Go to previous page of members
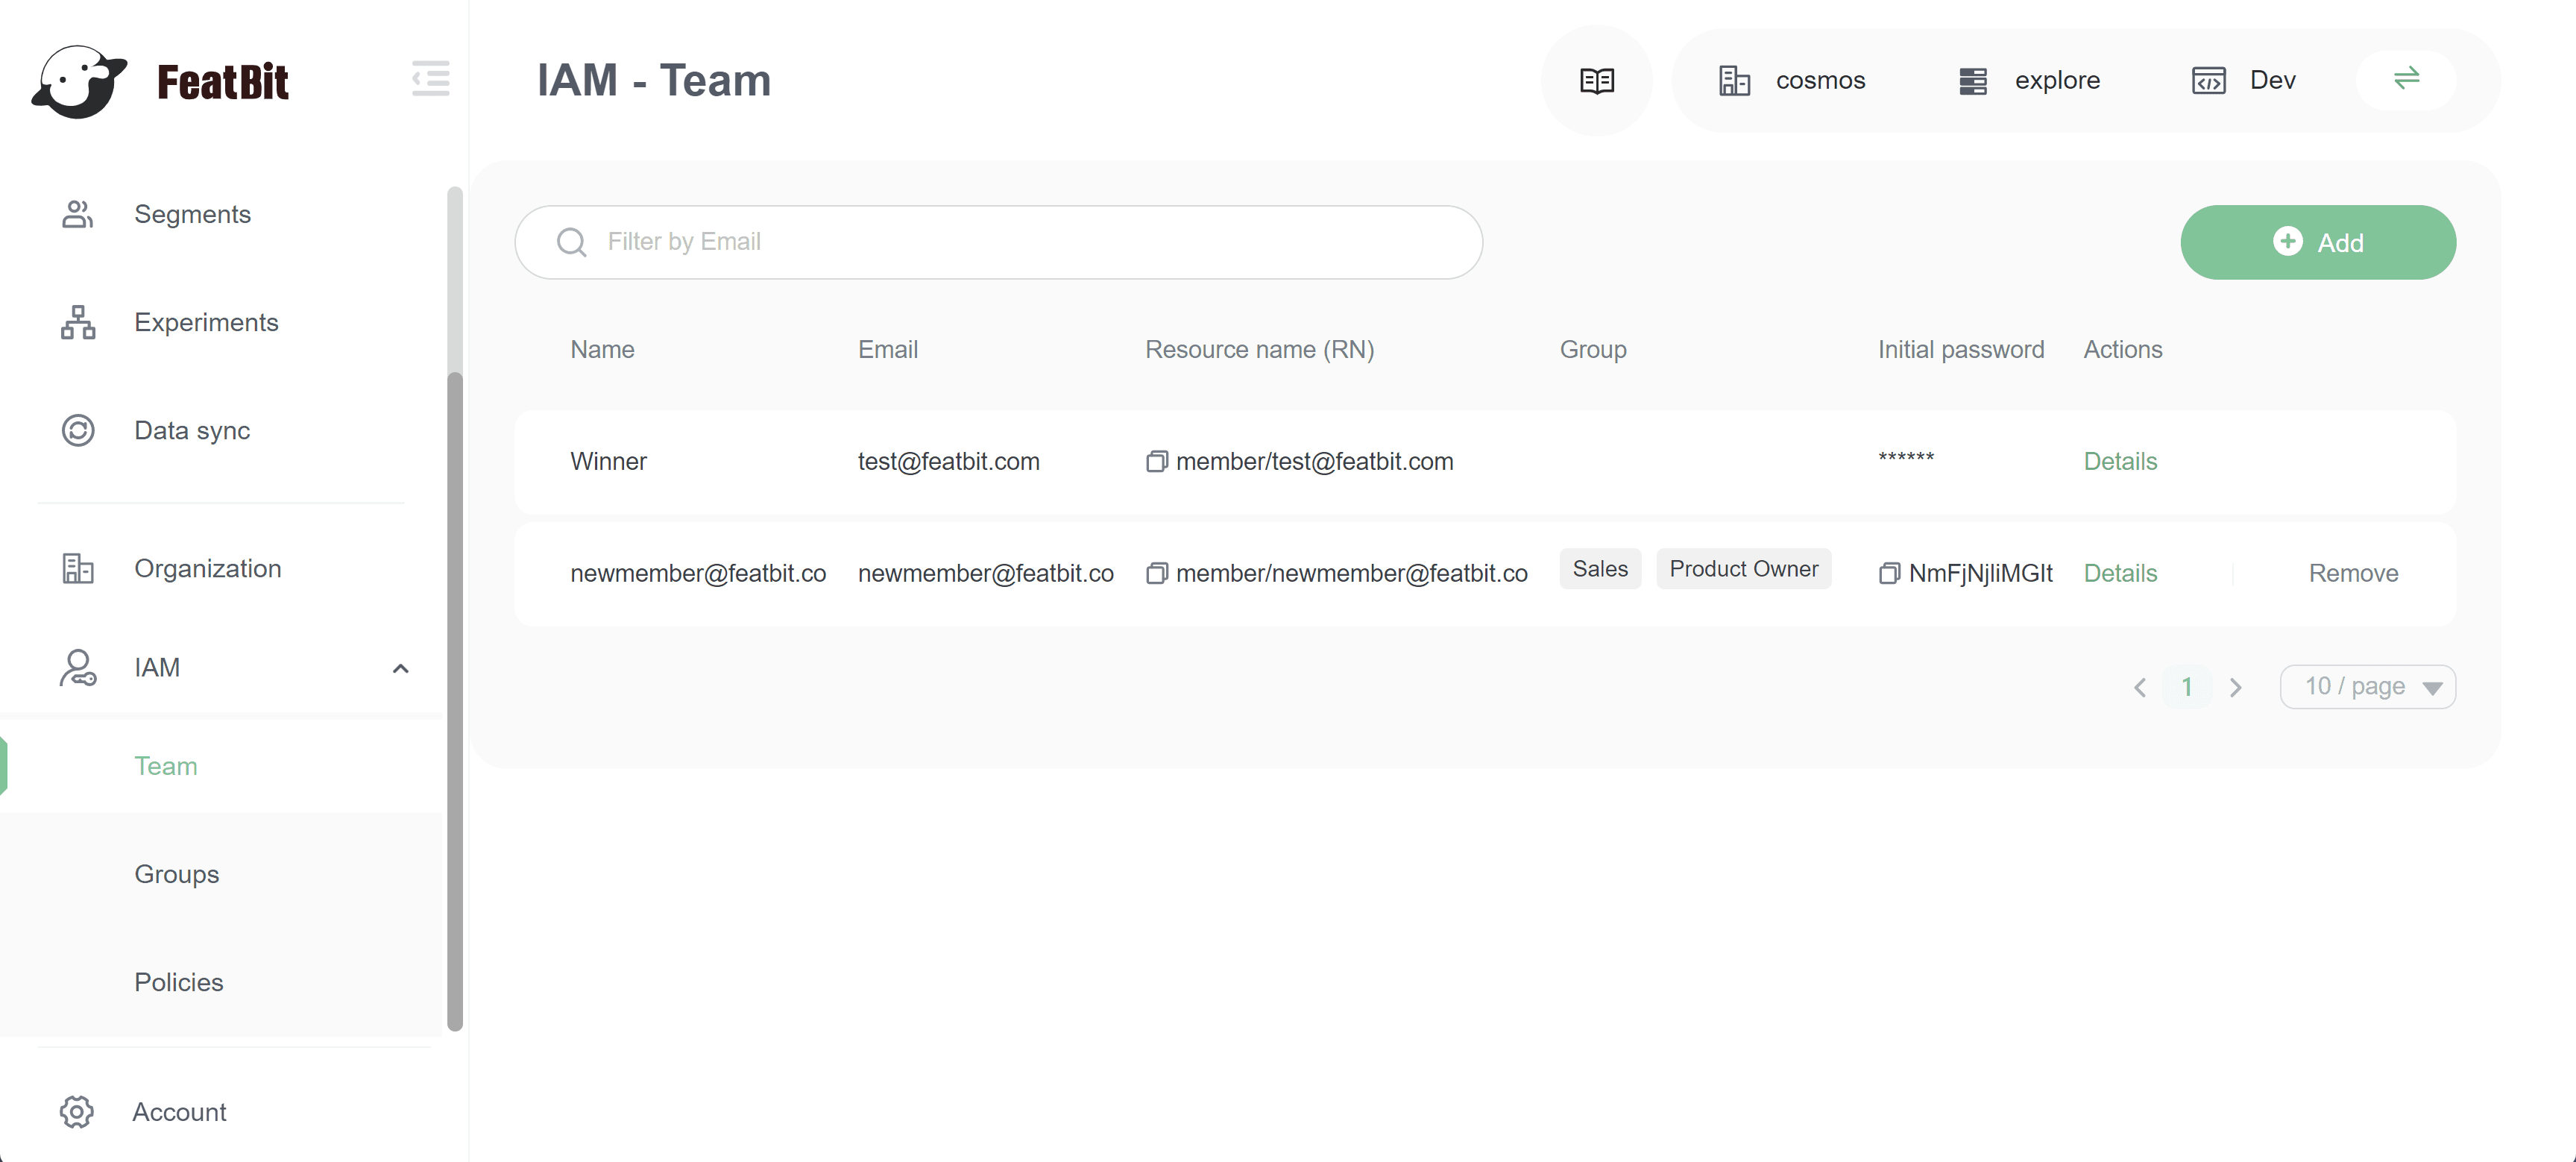The height and width of the screenshot is (1162, 2576). 2139,688
